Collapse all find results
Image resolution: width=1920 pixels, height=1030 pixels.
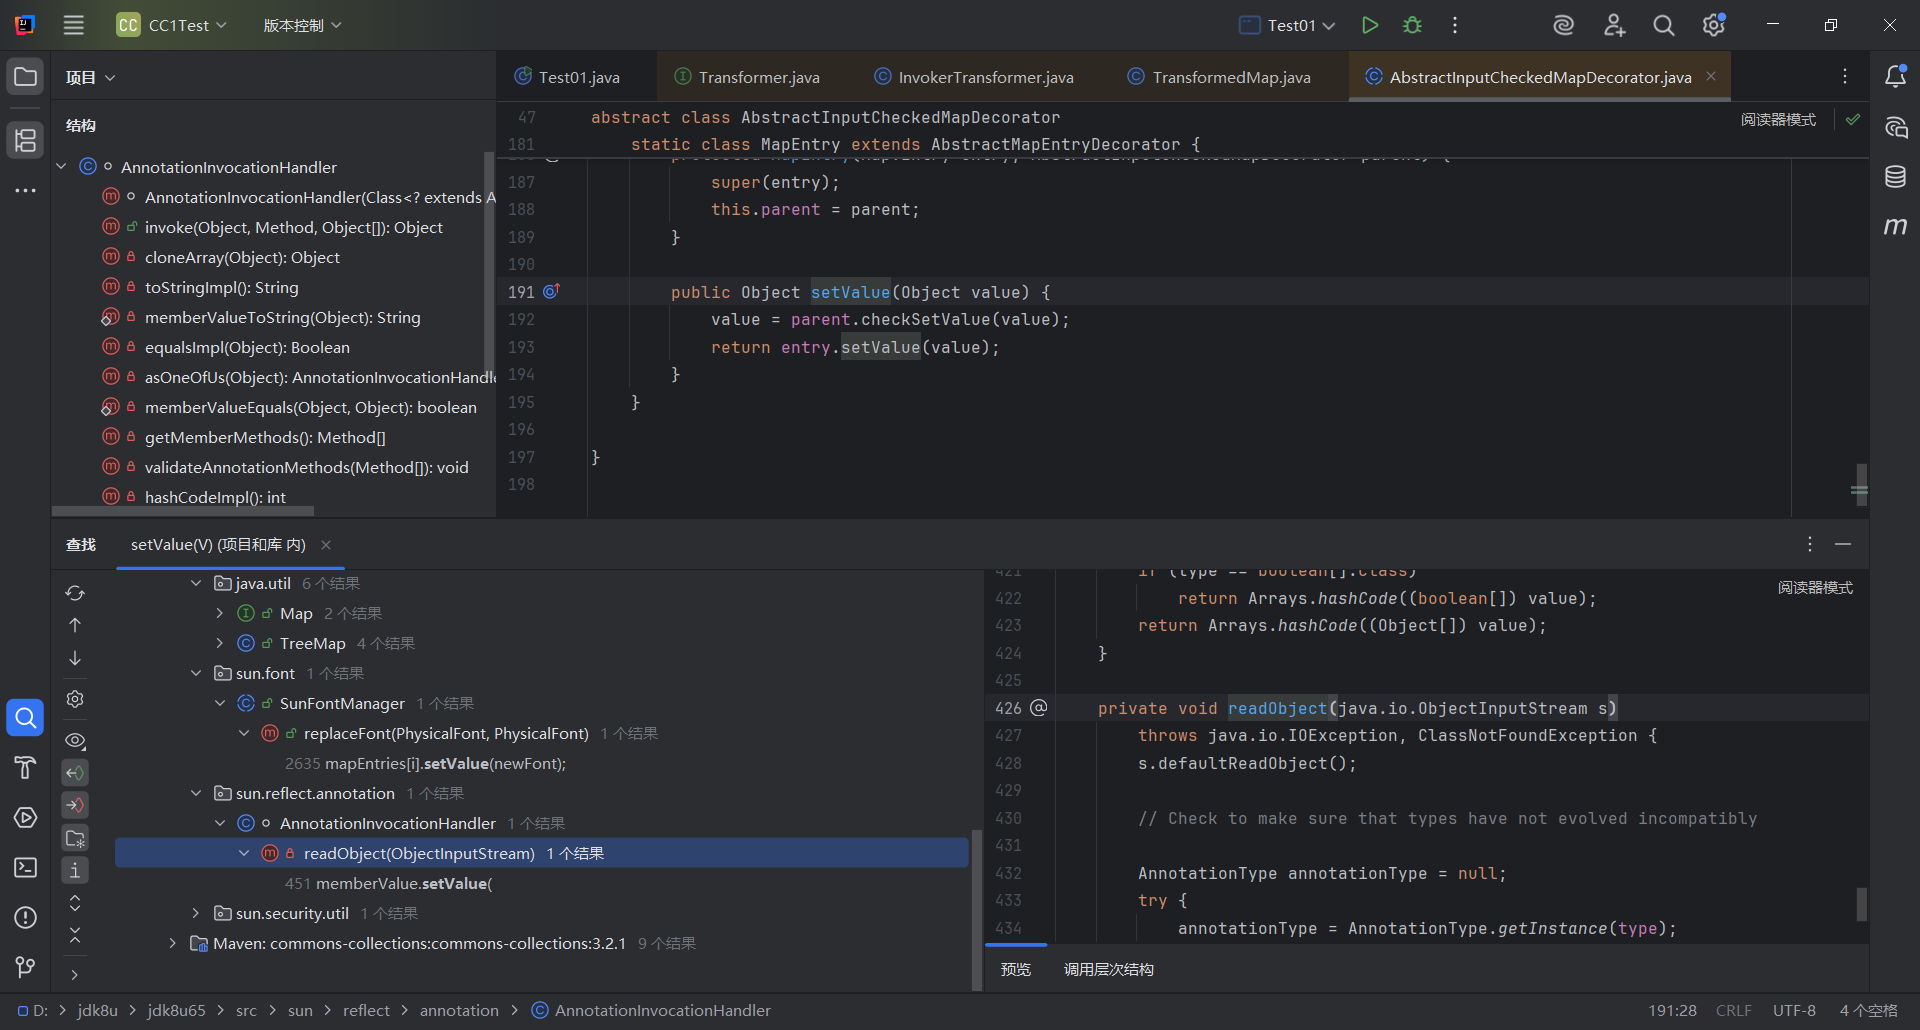coord(75,935)
